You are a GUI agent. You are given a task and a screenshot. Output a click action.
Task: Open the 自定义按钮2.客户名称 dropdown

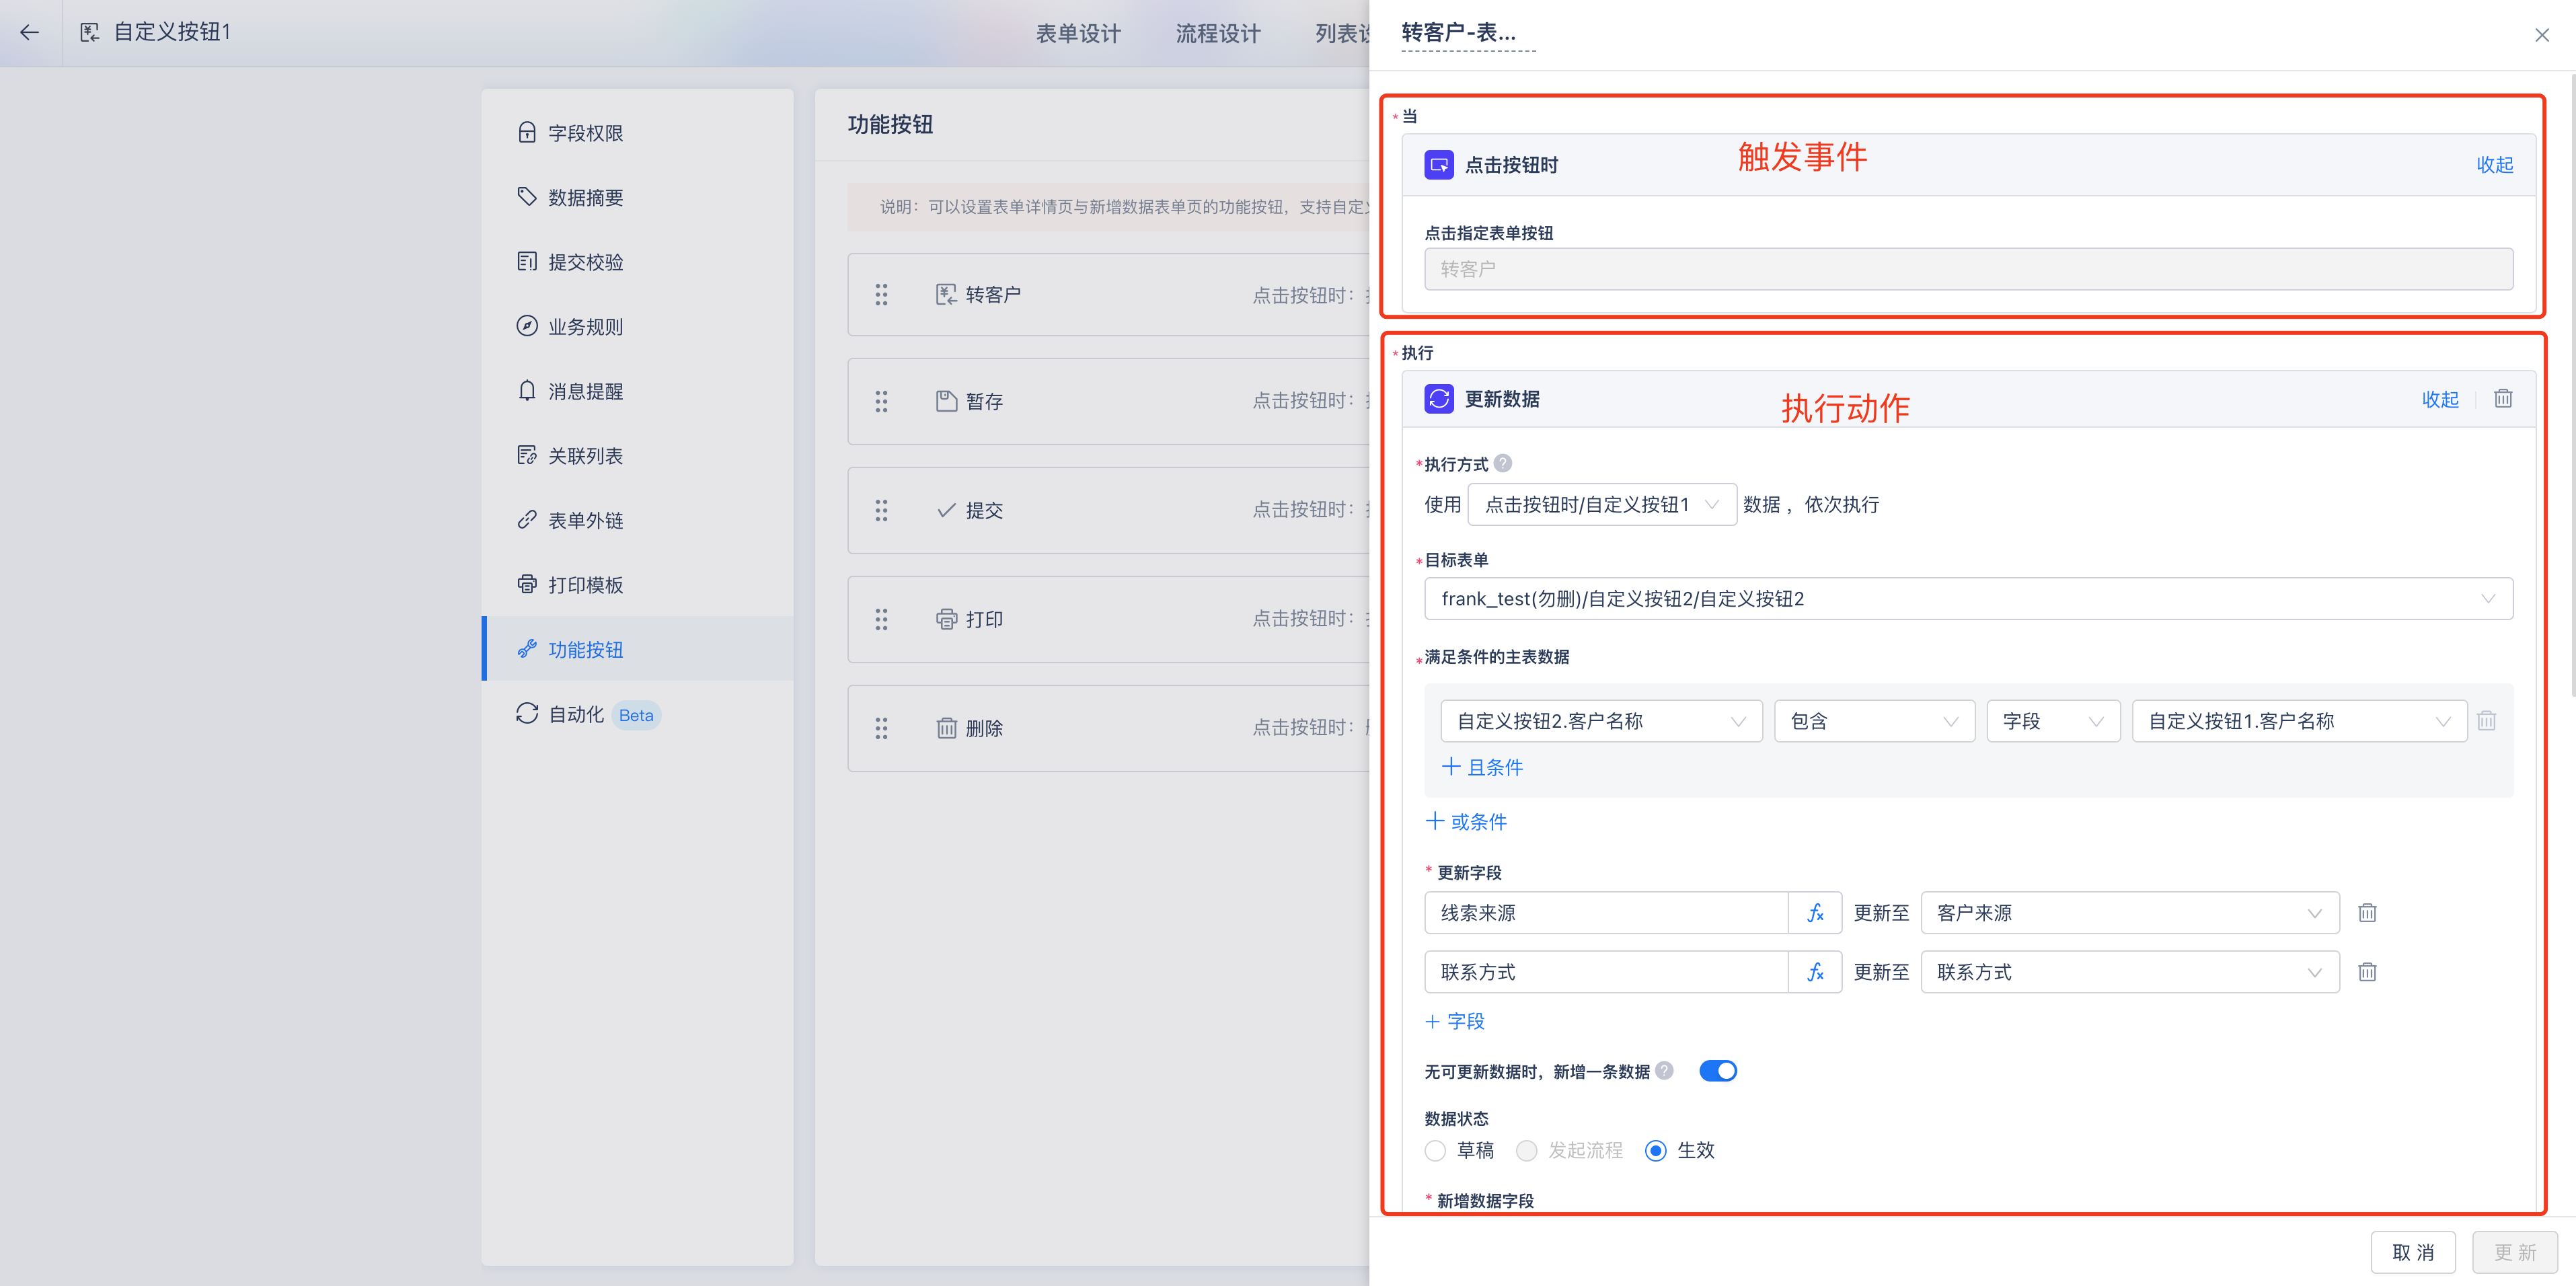pos(1601,720)
